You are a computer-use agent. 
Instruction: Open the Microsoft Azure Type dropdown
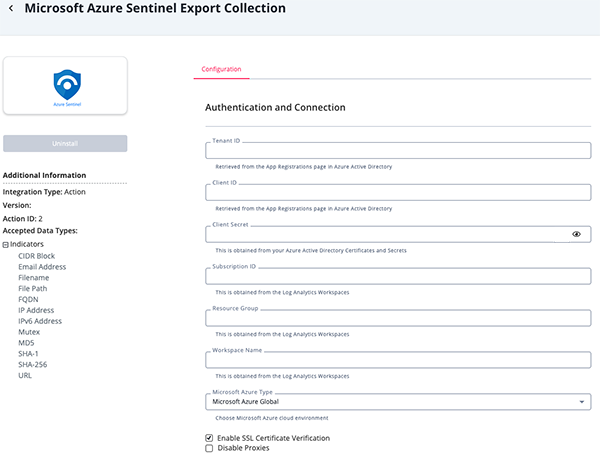point(398,402)
